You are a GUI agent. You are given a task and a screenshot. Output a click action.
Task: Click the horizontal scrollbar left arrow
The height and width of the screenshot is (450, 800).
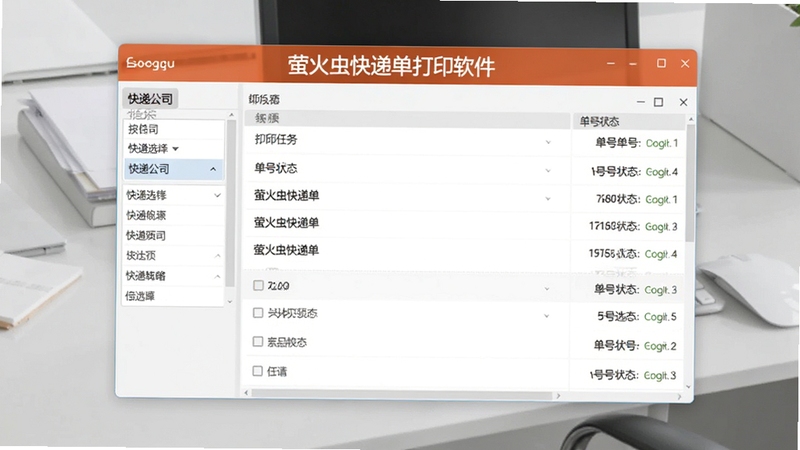(x=247, y=393)
